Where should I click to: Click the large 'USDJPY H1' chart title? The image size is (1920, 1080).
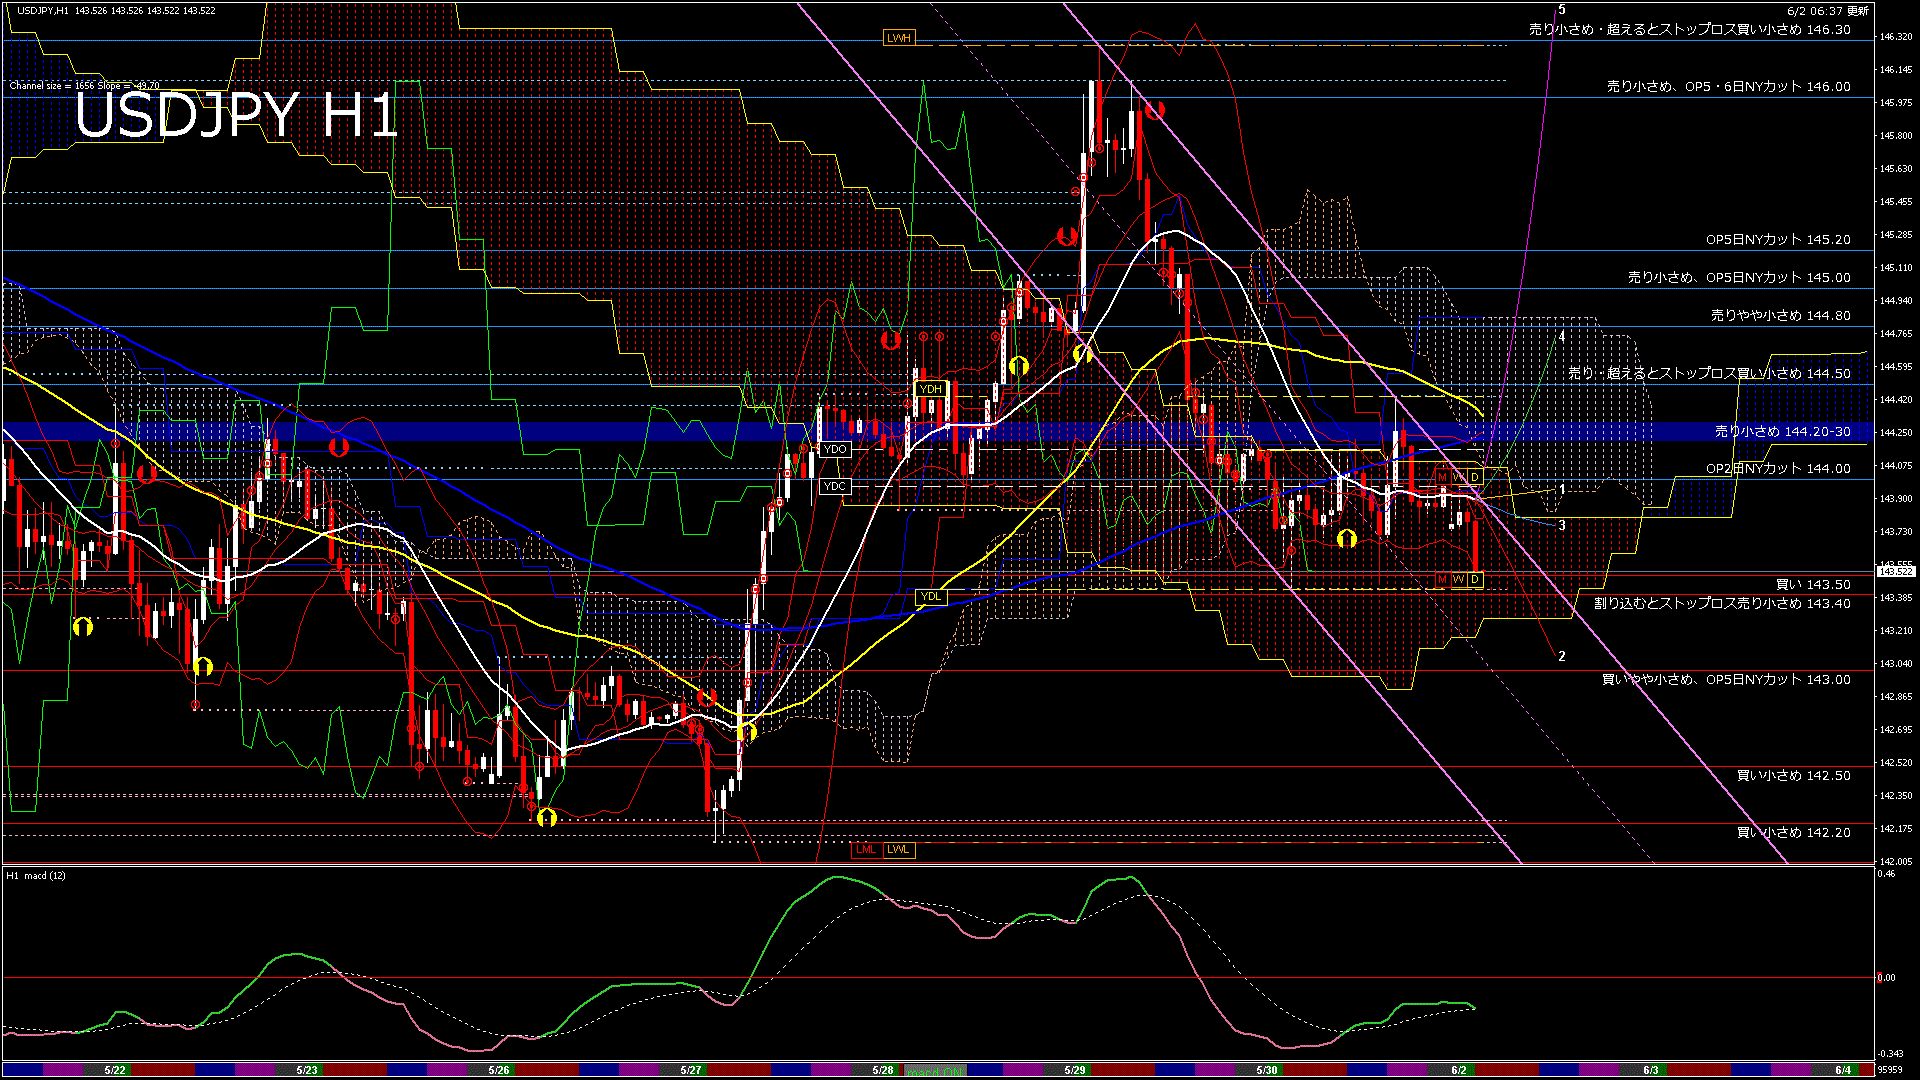(x=237, y=115)
